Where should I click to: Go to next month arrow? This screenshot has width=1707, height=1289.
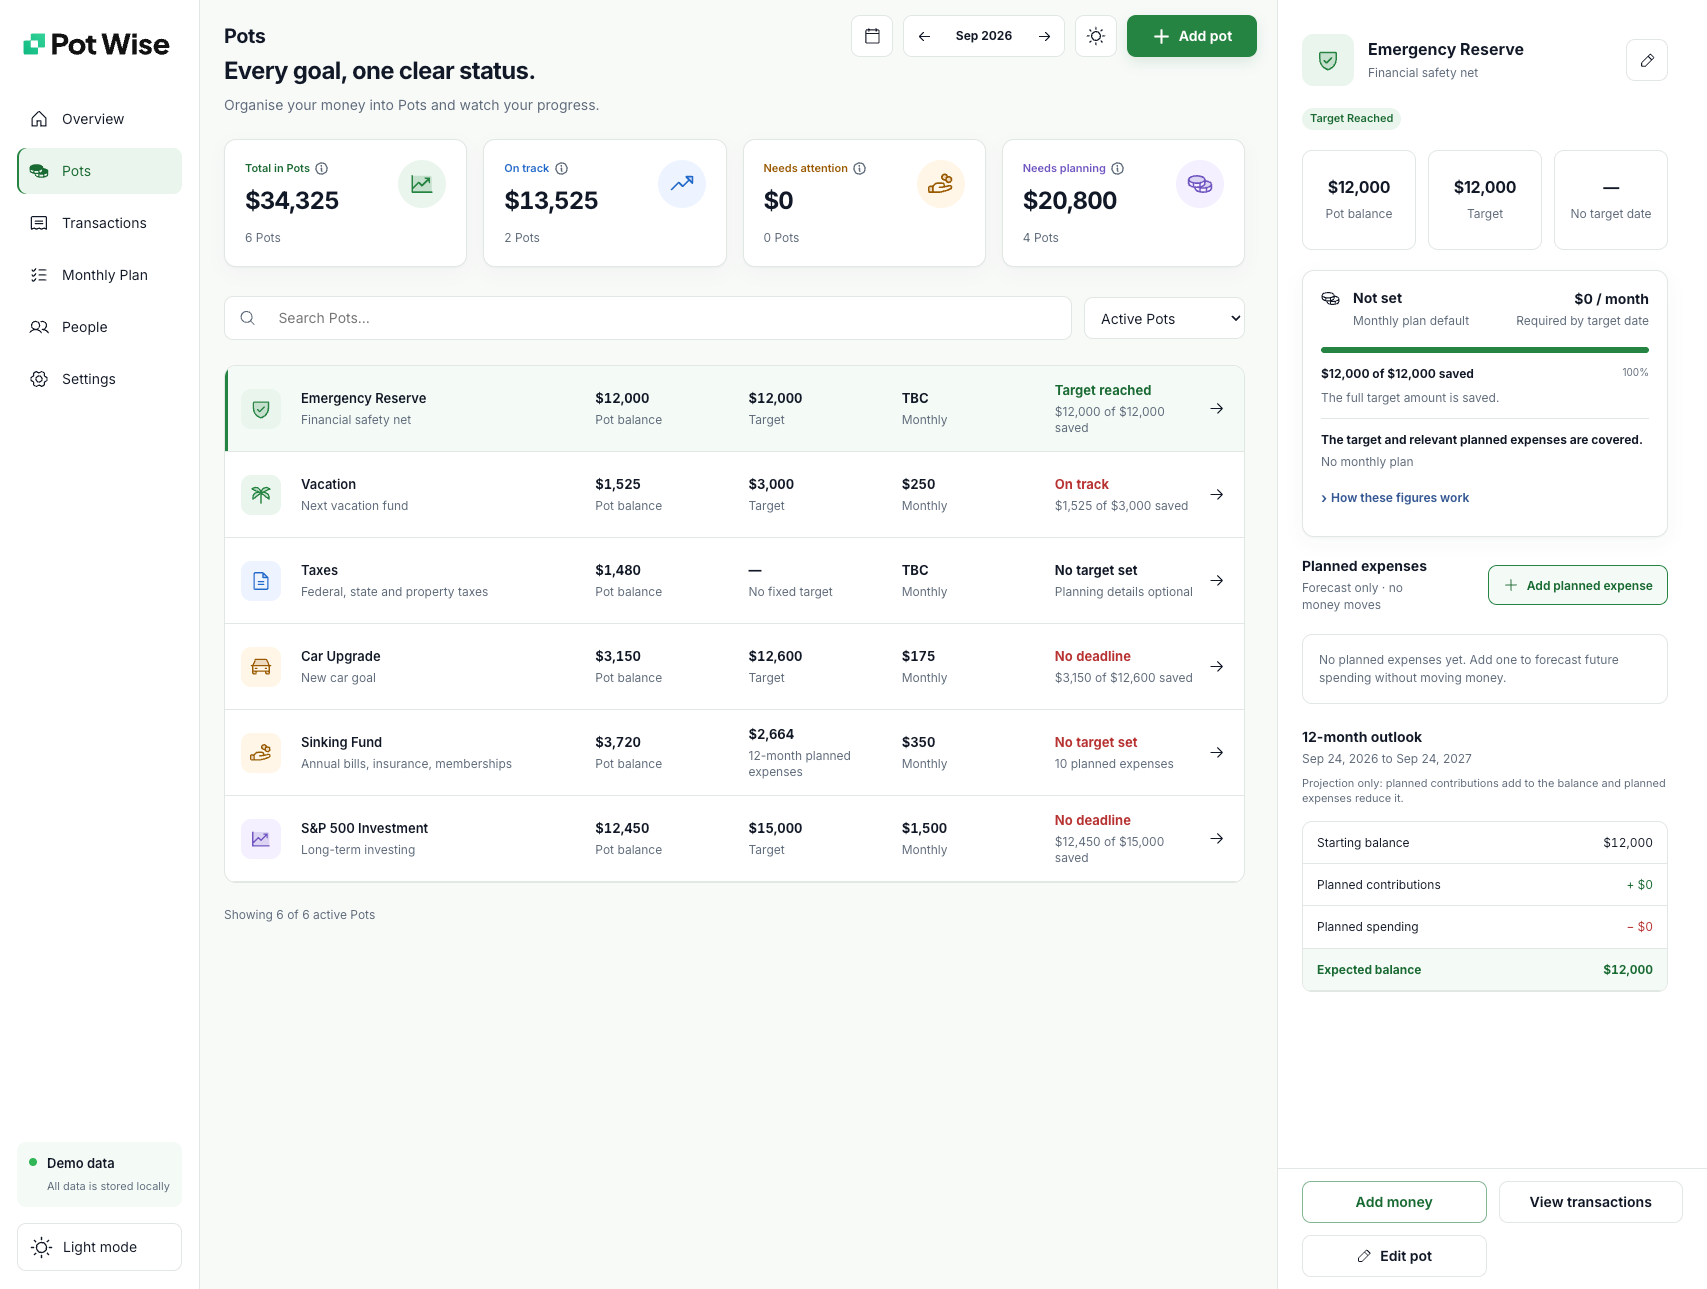click(x=1044, y=36)
